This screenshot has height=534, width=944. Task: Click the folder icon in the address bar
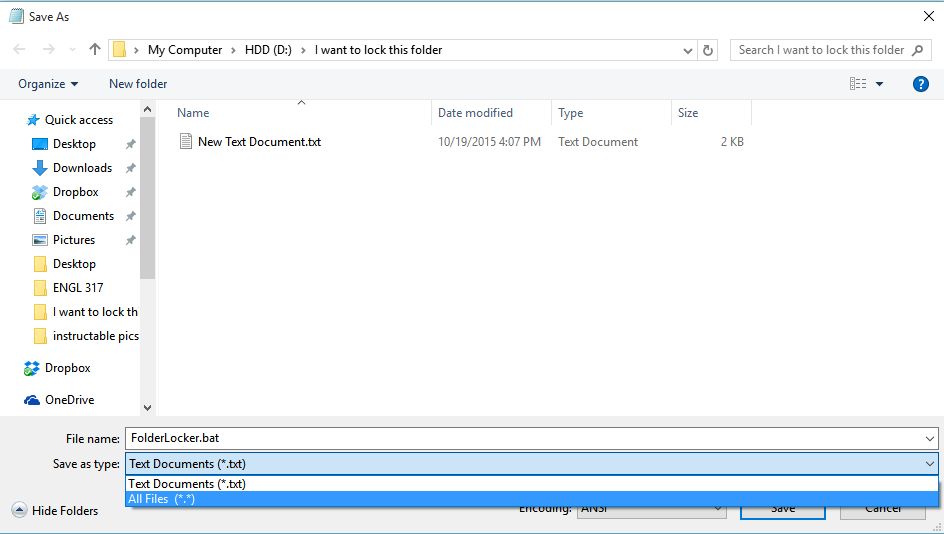120,49
